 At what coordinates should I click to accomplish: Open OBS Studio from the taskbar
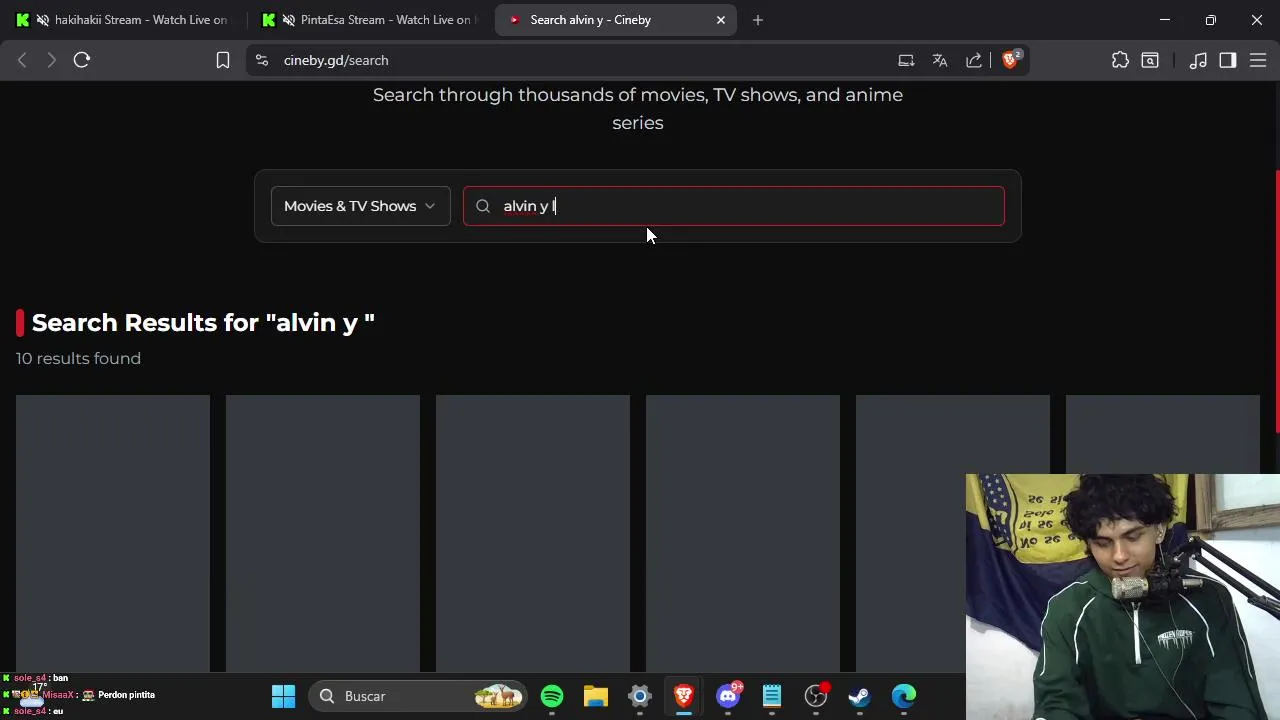(x=816, y=696)
